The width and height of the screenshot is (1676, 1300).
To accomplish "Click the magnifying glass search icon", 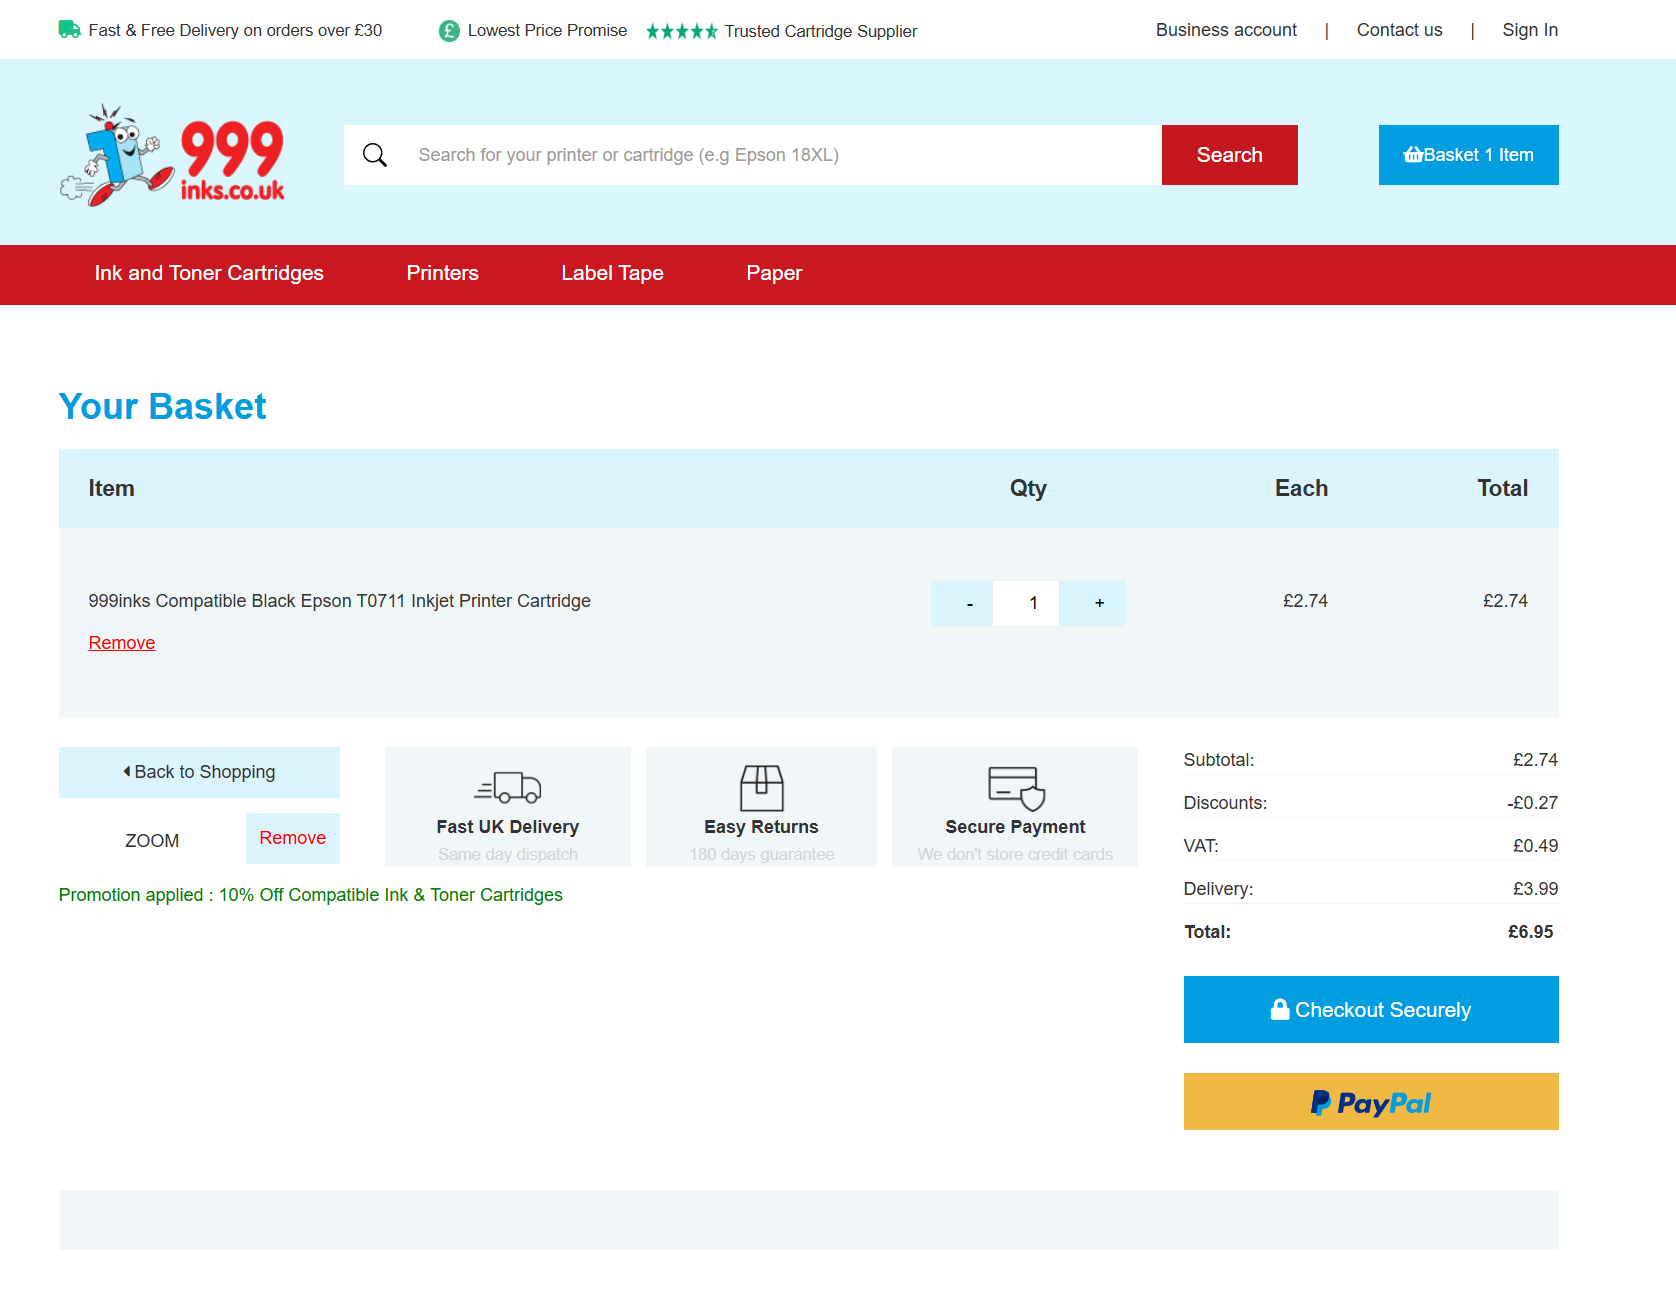I will click(375, 155).
